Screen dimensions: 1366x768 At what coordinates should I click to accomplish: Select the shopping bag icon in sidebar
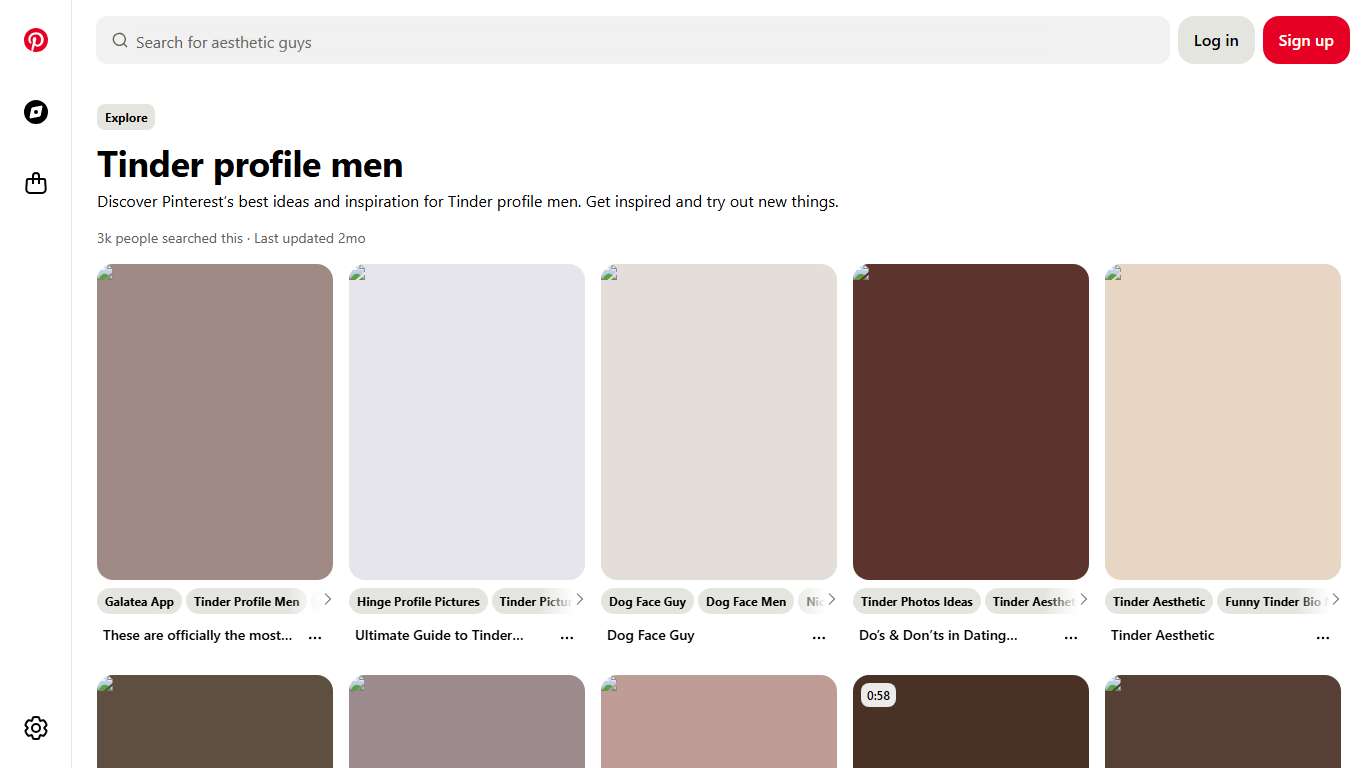tap(36, 183)
